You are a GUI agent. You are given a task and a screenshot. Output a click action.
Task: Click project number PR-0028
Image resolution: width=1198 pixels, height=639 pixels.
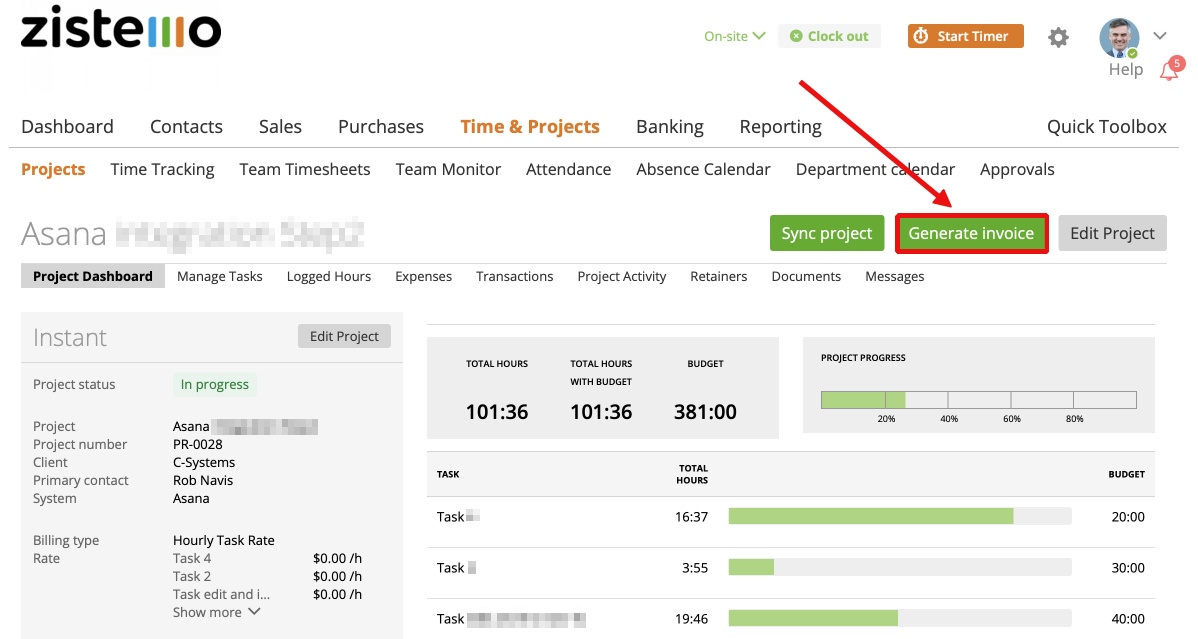198,445
